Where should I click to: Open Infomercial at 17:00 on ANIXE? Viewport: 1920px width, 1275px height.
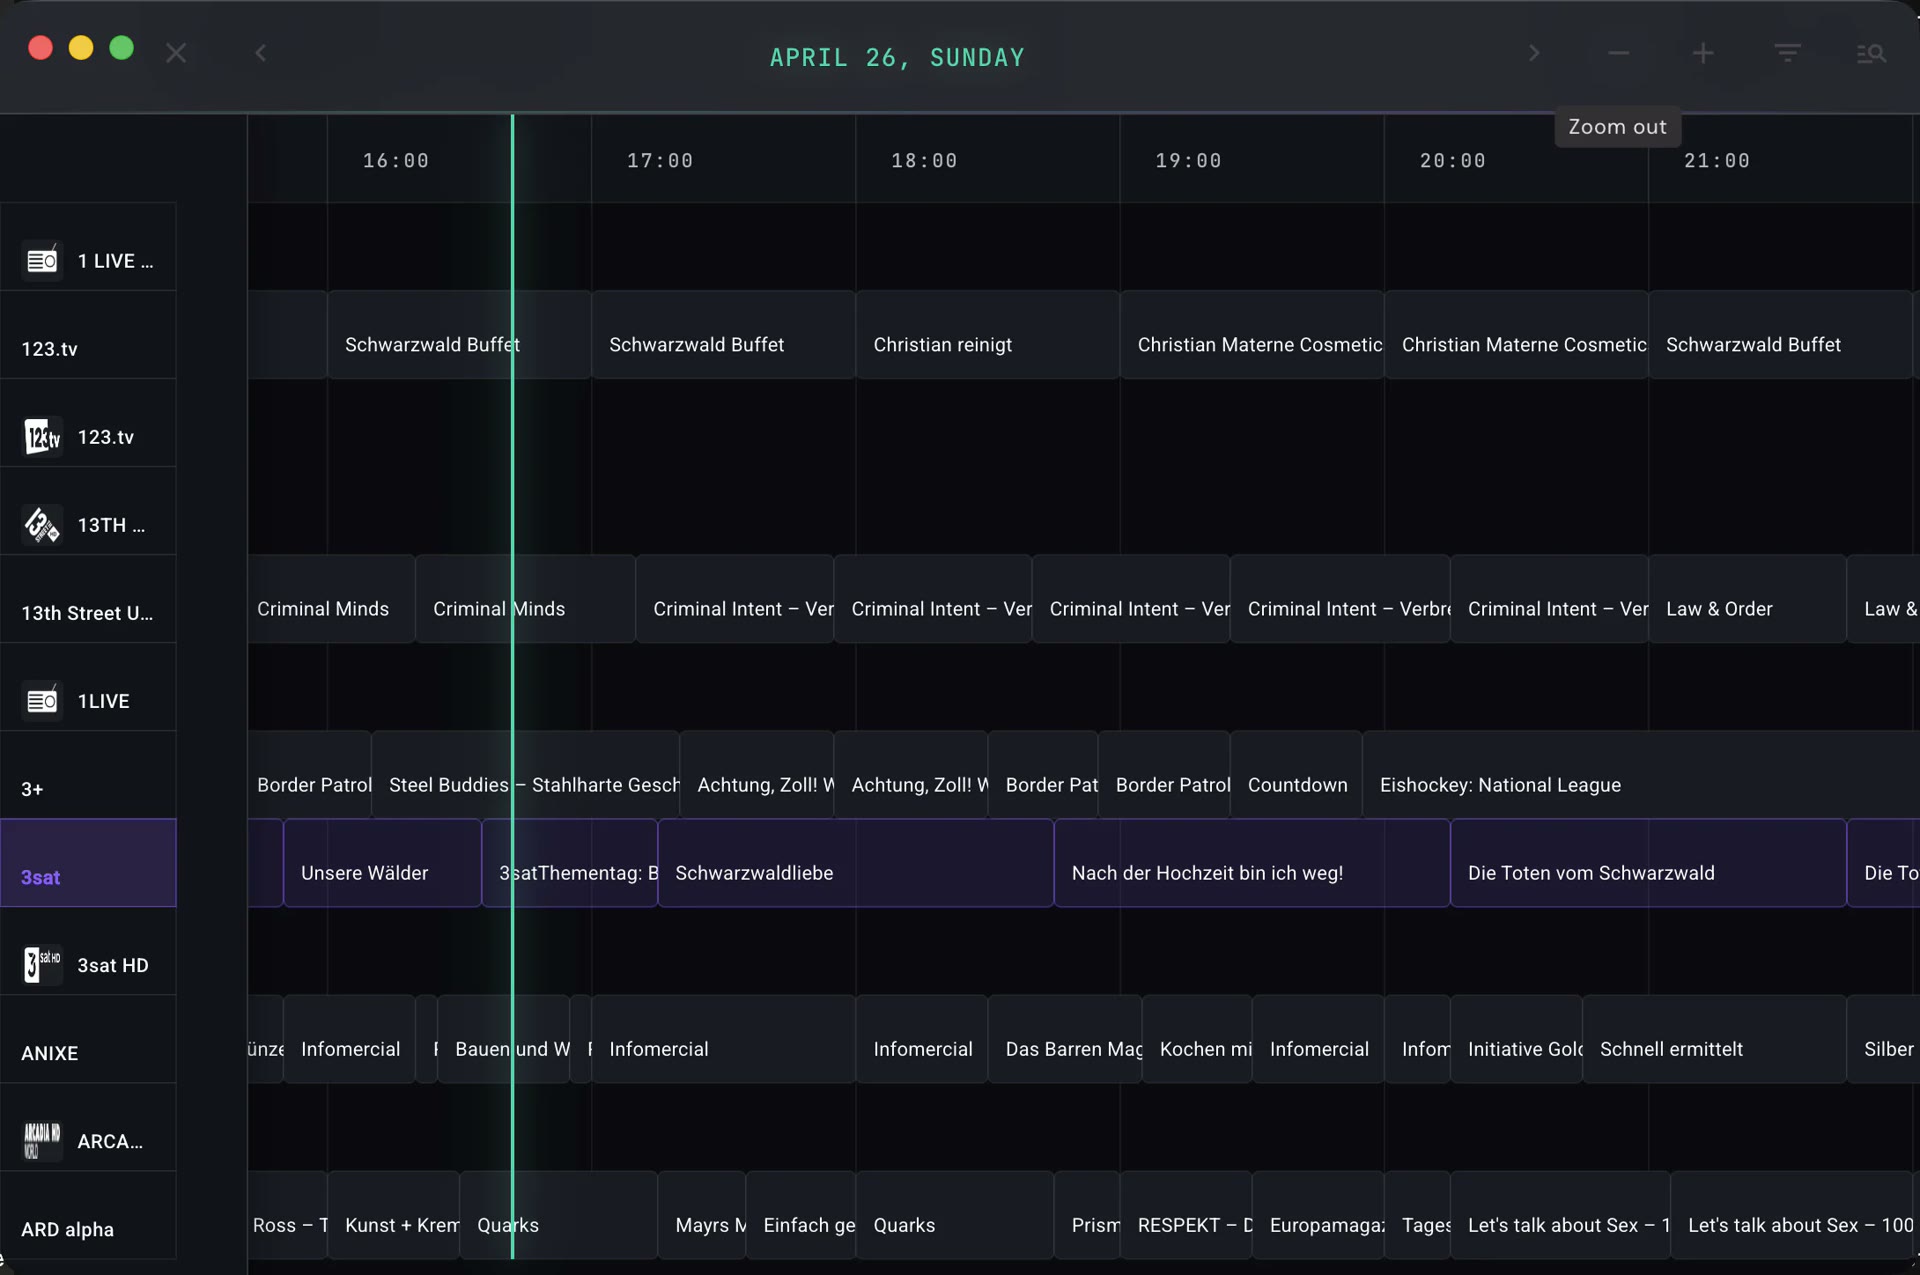click(724, 1039)
